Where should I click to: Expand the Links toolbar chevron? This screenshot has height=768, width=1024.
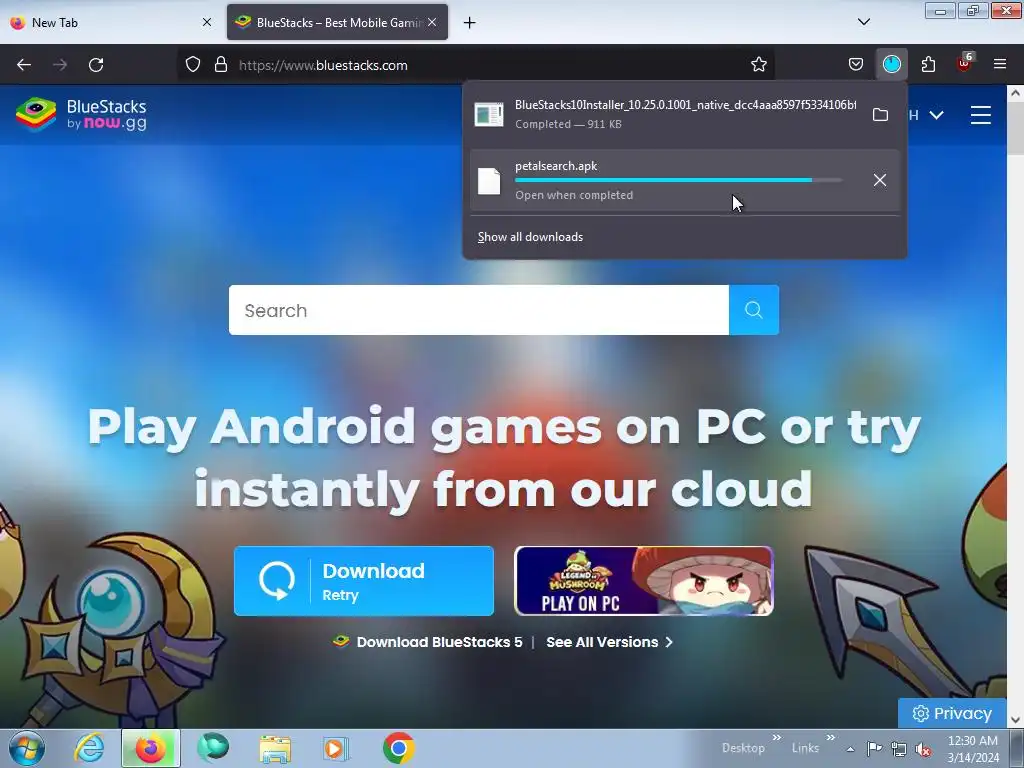pyautogui.click(x=830, y=738)
